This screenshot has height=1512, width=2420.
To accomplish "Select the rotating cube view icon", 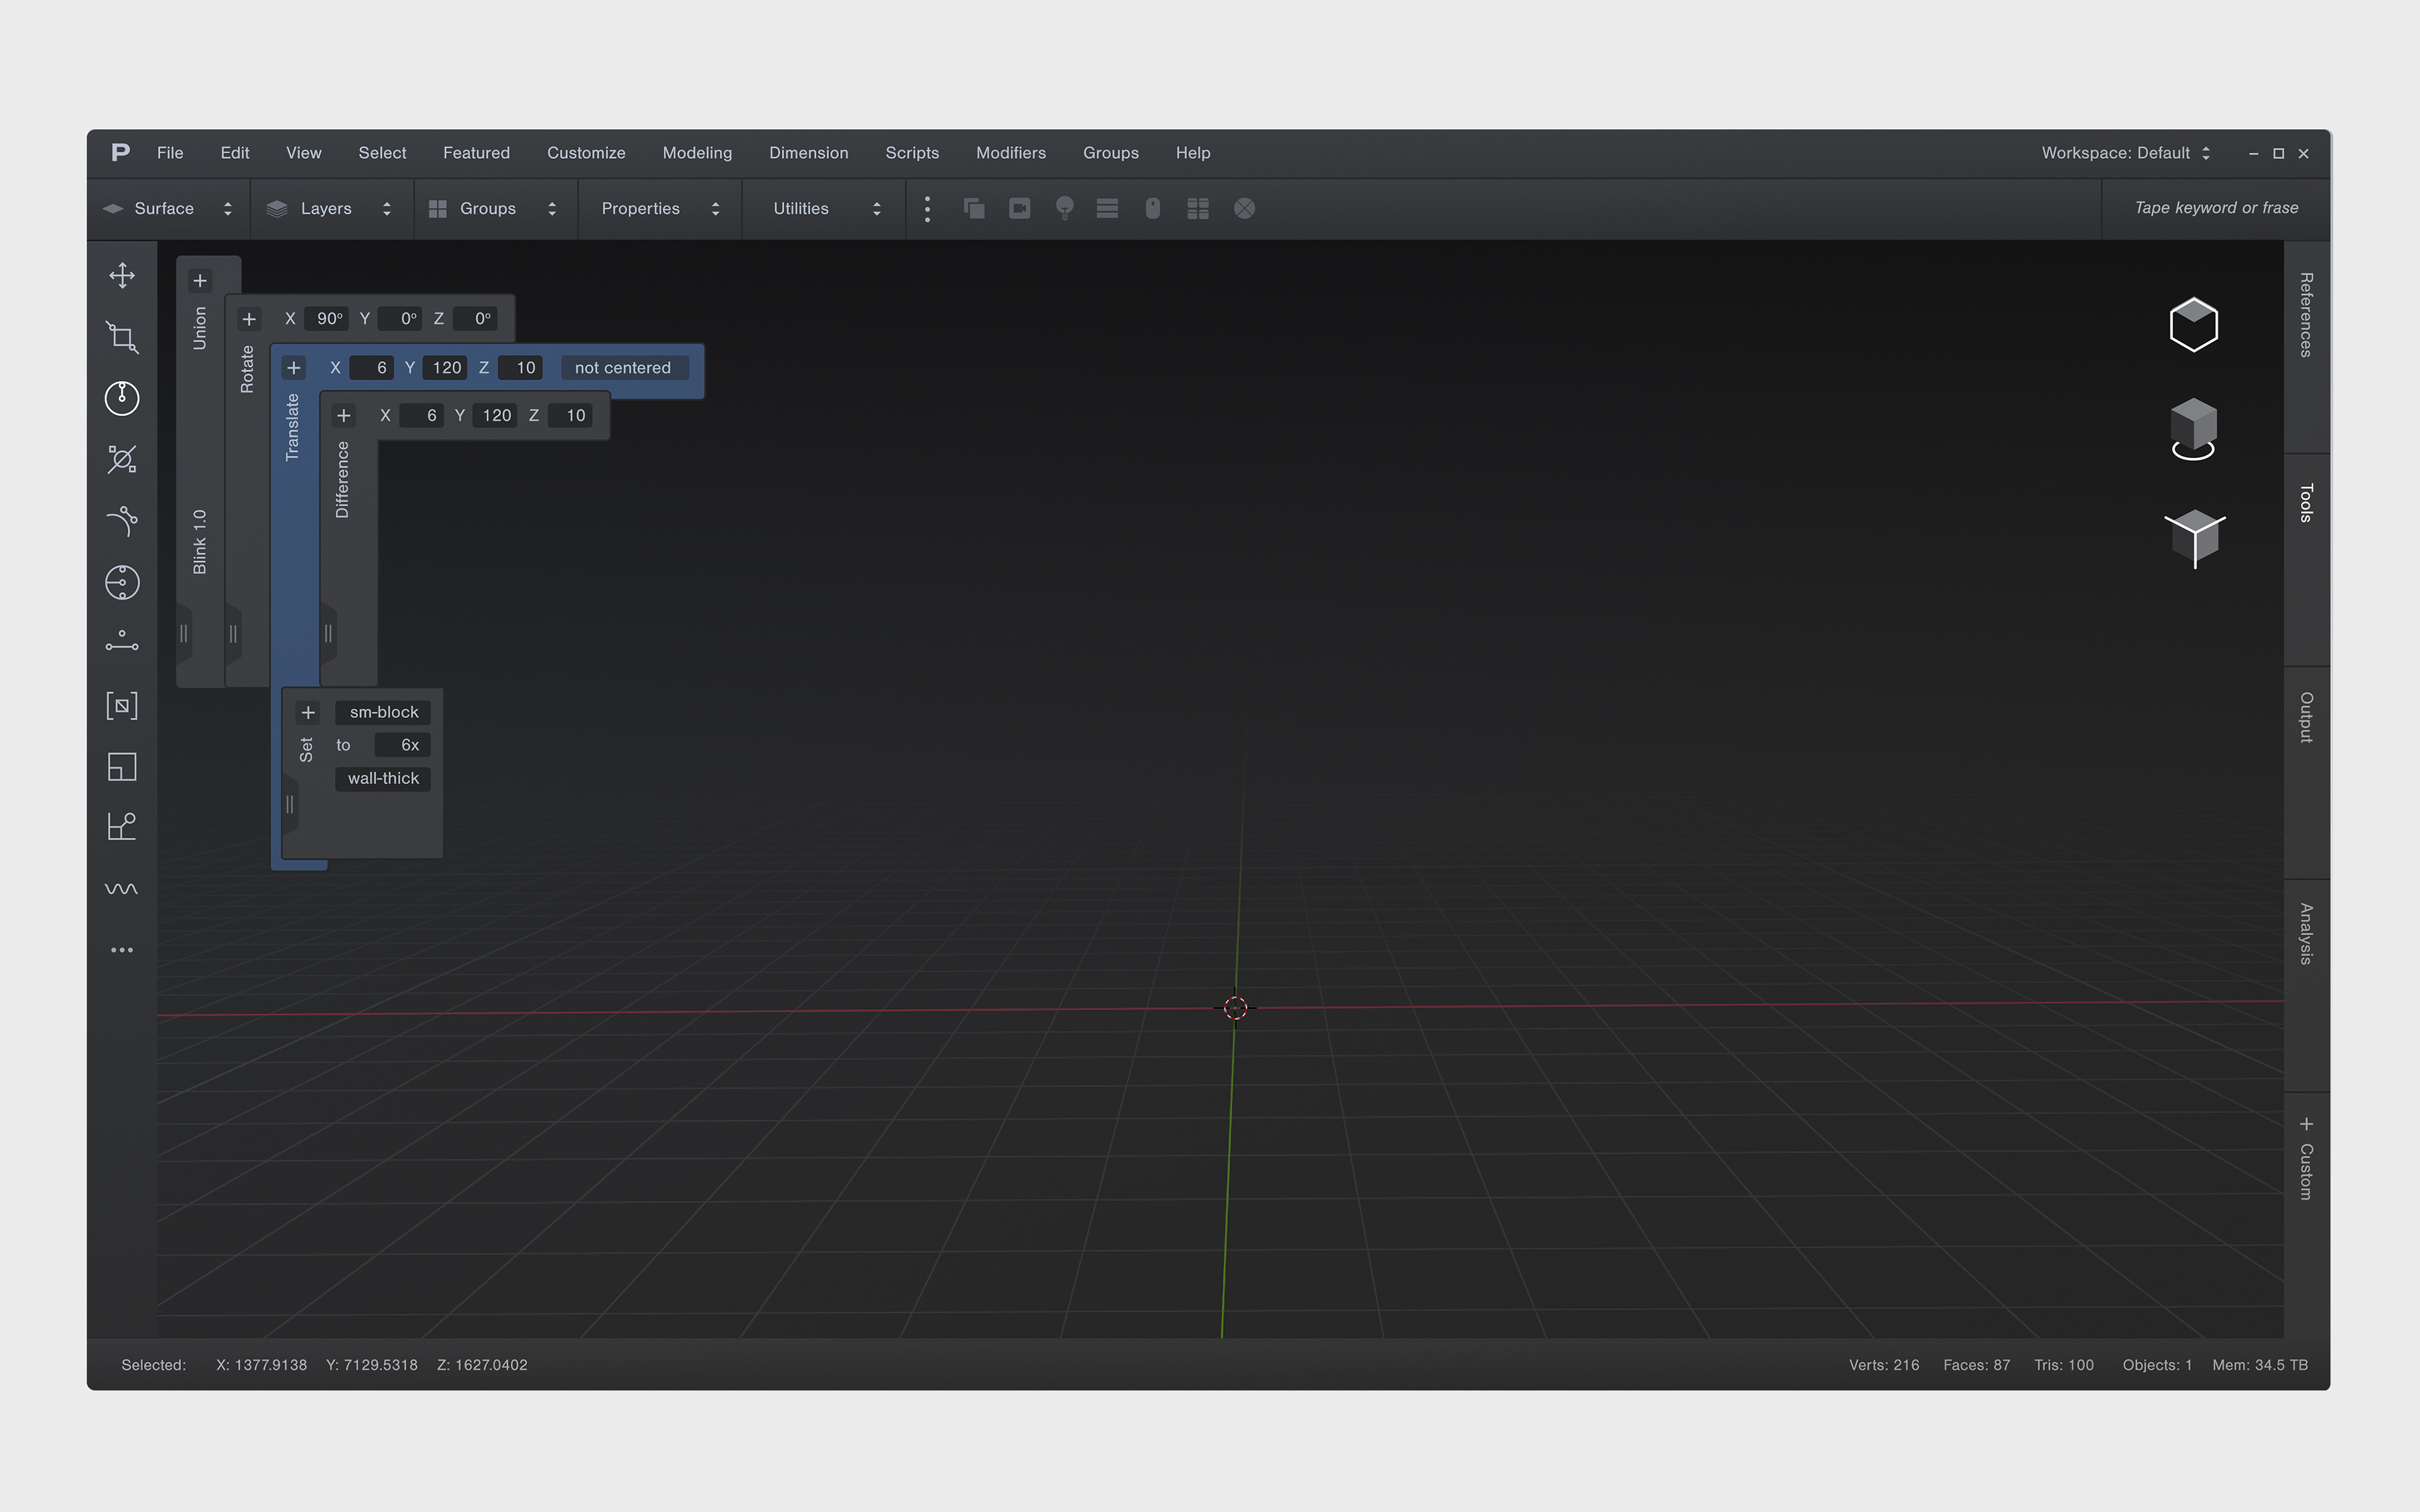I will 2193,429.
